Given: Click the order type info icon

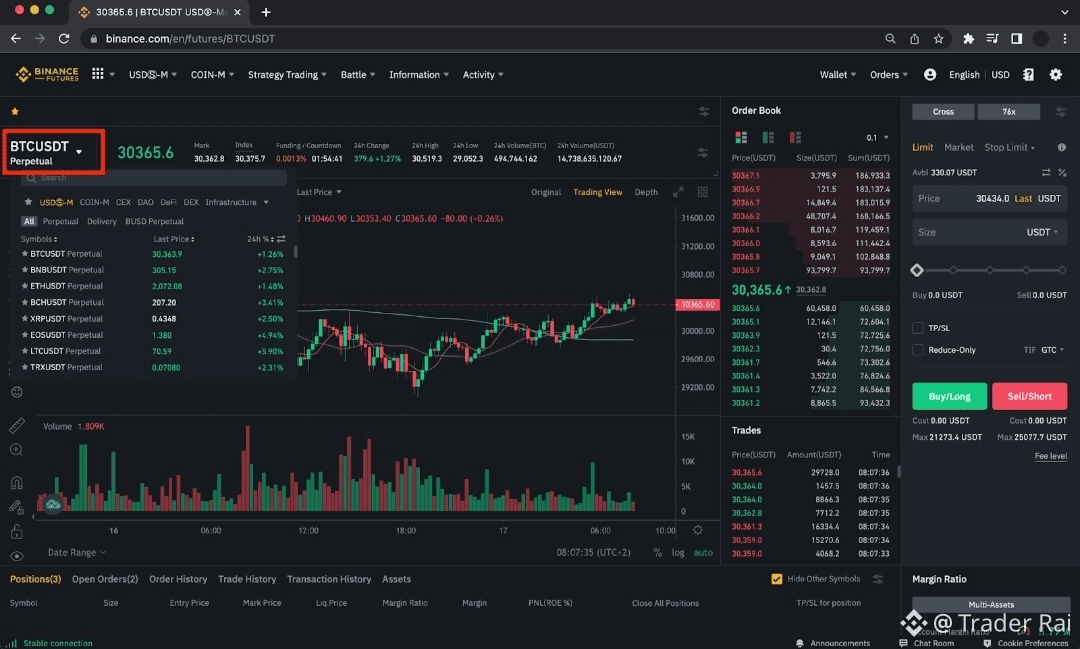Looking at the screenshot, I should (1061, 147).
